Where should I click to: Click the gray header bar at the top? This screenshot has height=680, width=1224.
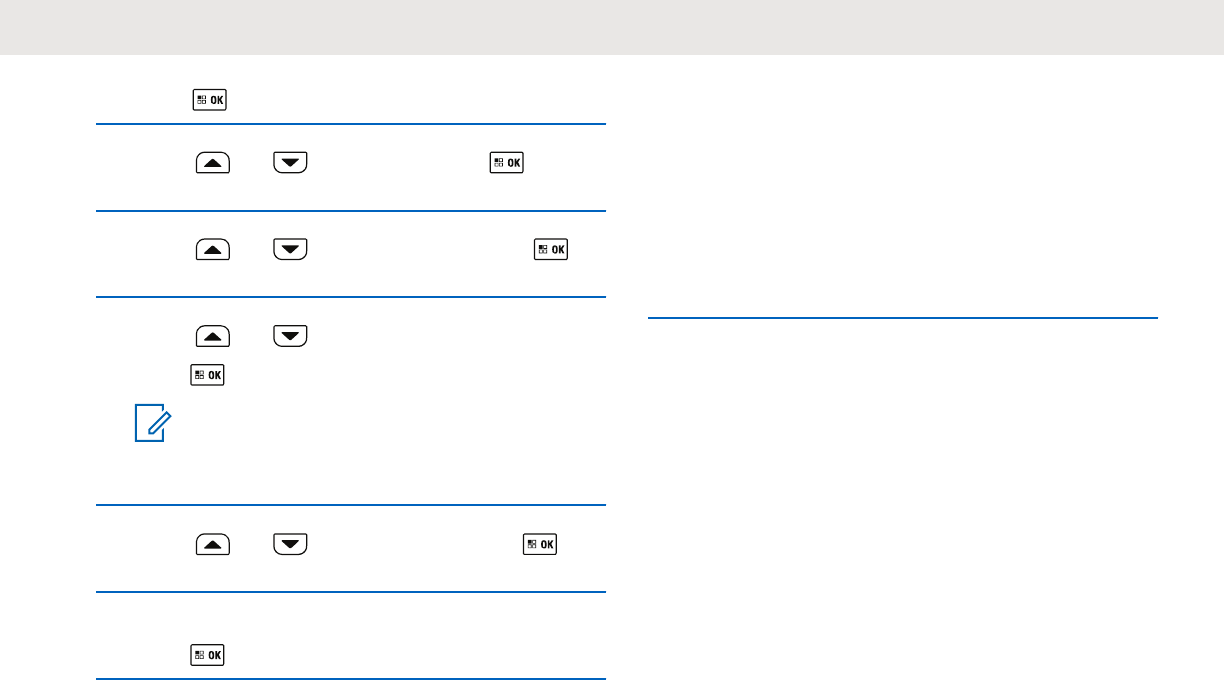pyautogui.click(x=612, y=27)
